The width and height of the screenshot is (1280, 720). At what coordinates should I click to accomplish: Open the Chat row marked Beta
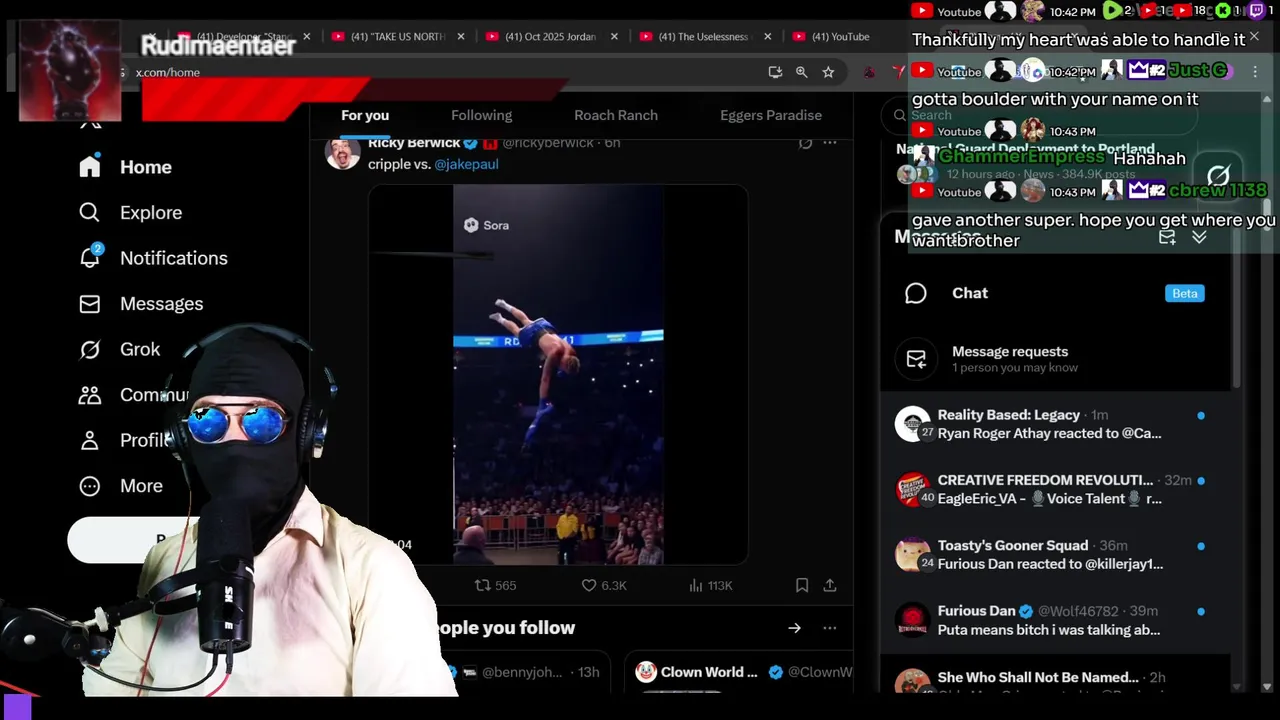[1055, 293]
